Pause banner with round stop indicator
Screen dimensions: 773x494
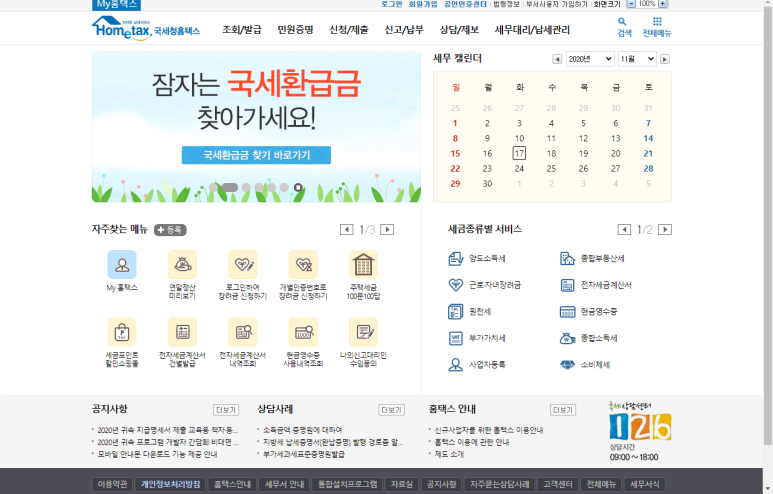[x=298, y=187]
